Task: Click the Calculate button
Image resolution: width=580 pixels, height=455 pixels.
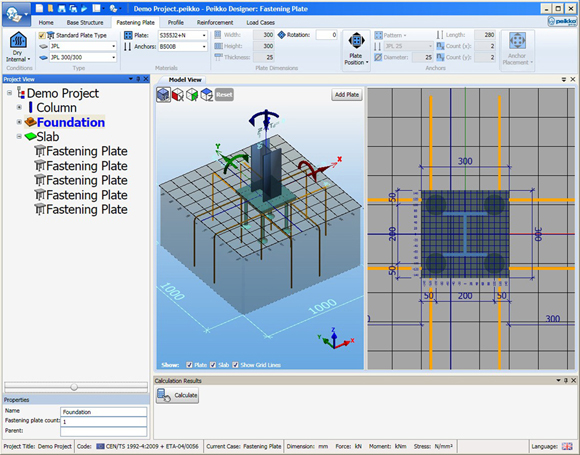Action: 178,395
